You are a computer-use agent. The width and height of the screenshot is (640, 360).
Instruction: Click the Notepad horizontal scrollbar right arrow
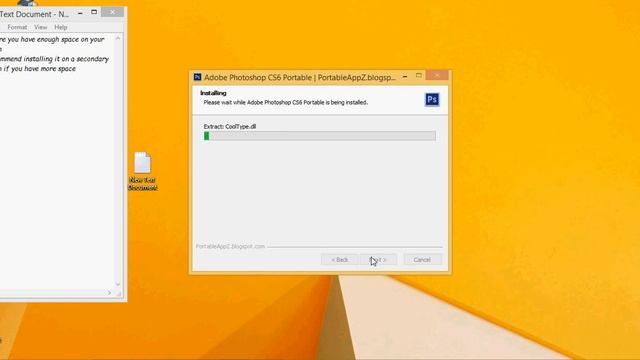[109, 293]
